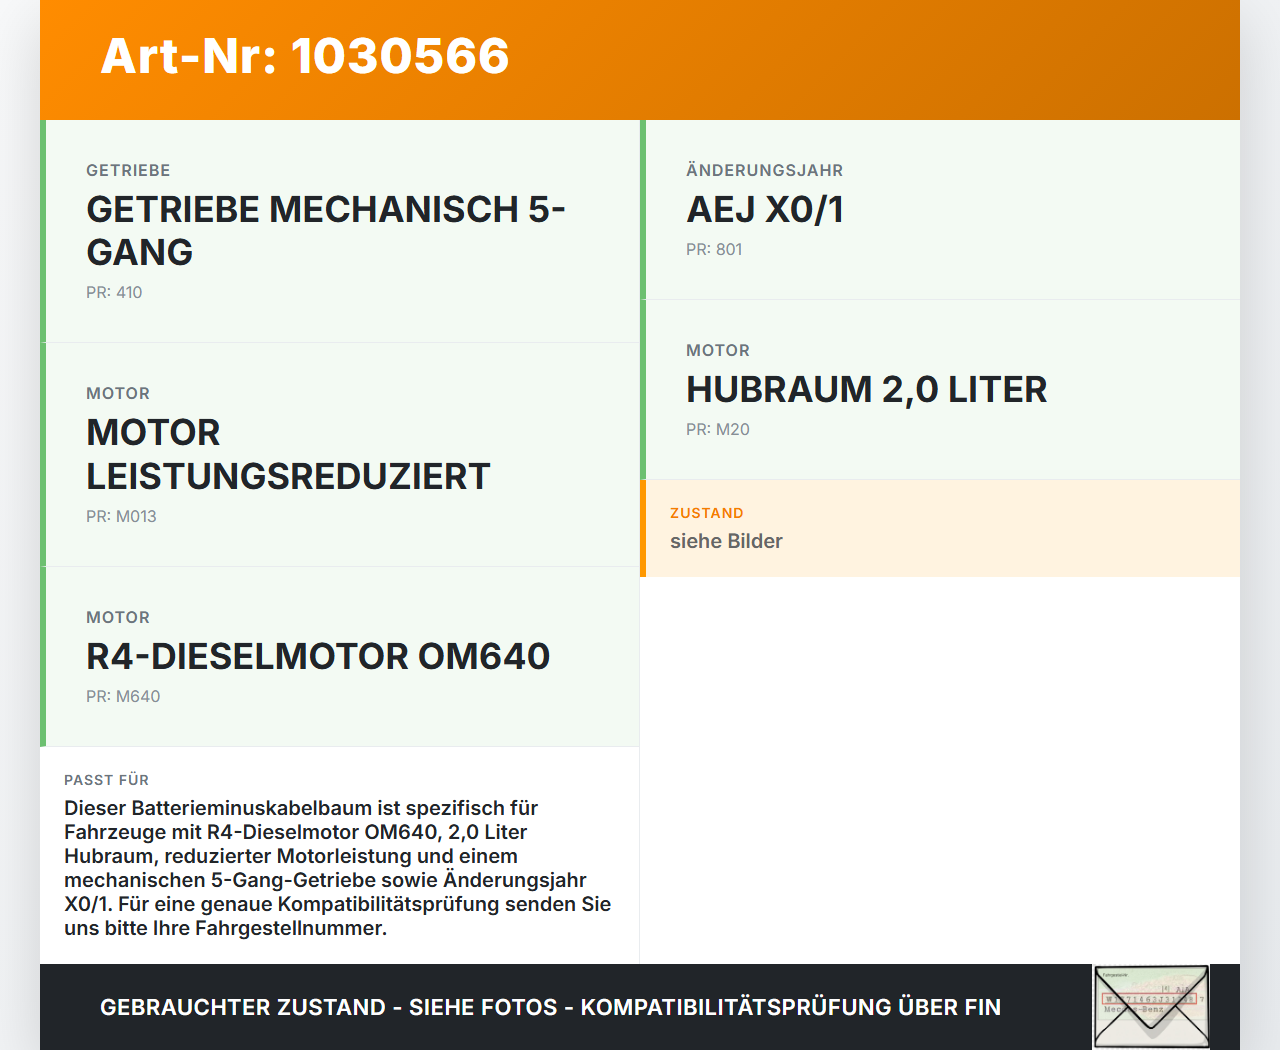Click the 'PR: M20' code label
The width and height of the screenshot is (1280, 1050).
pyautogui.click(x=717, y=429)
